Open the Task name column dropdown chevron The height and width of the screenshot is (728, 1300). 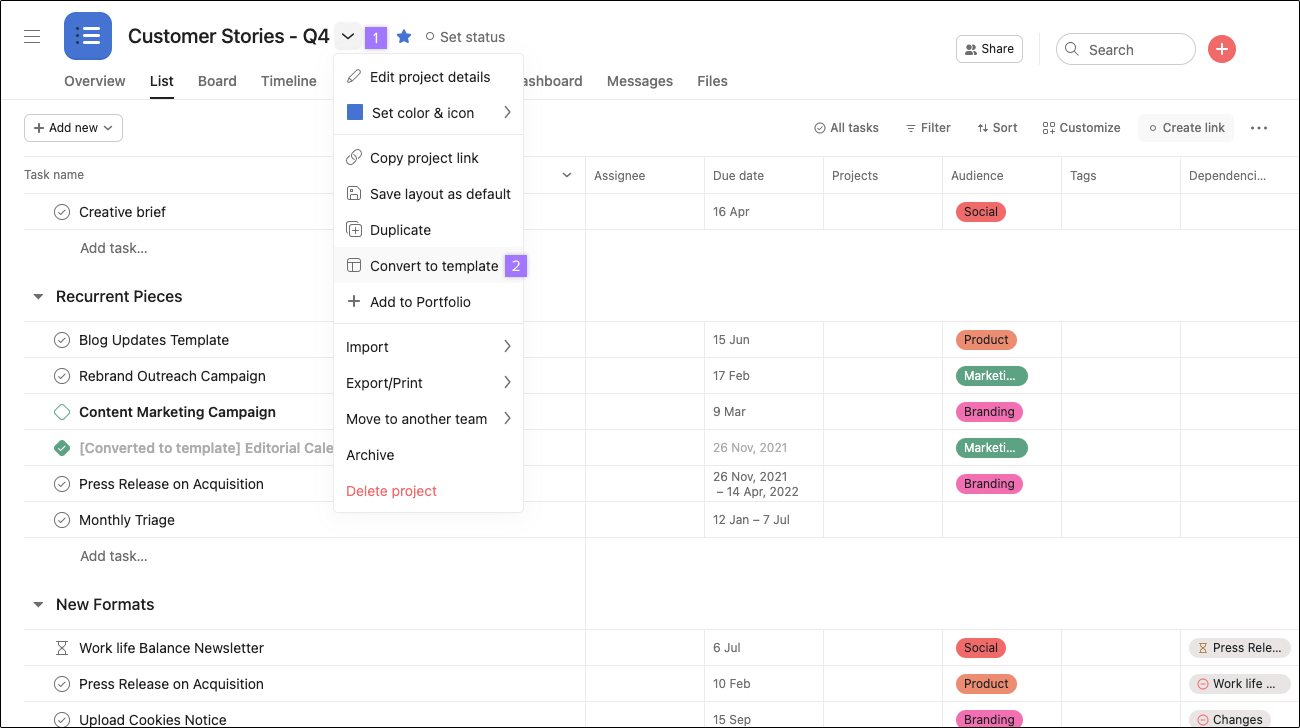click(x=567, y=176)
